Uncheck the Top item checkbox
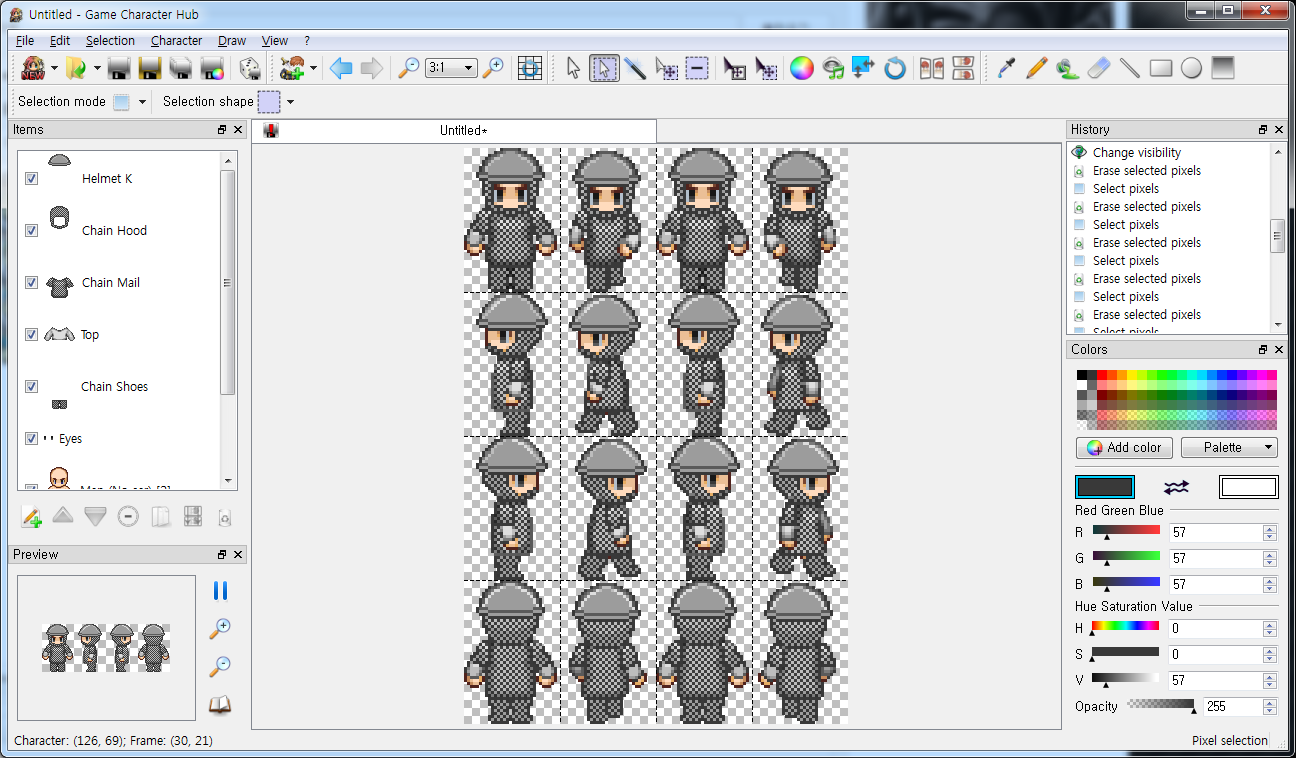1296x758 pixels. (32, 334)
